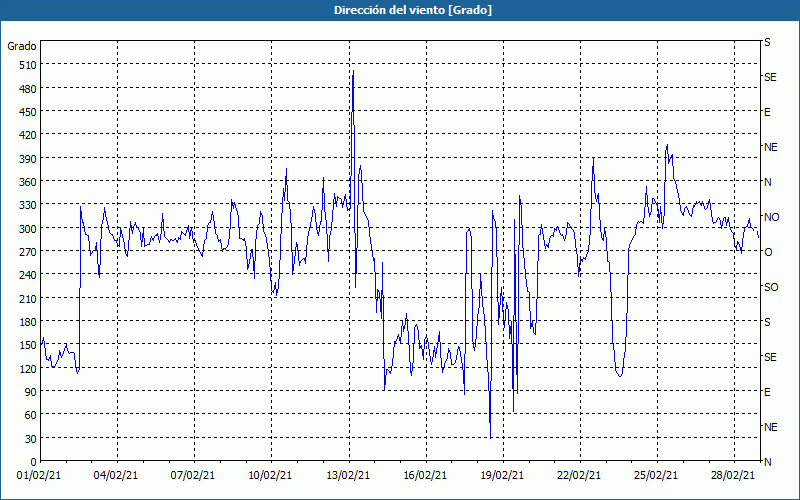Click the chart title 'Dirección del viento [Grado]'
The width and height of the screenshot is (800, 500).
413,10
